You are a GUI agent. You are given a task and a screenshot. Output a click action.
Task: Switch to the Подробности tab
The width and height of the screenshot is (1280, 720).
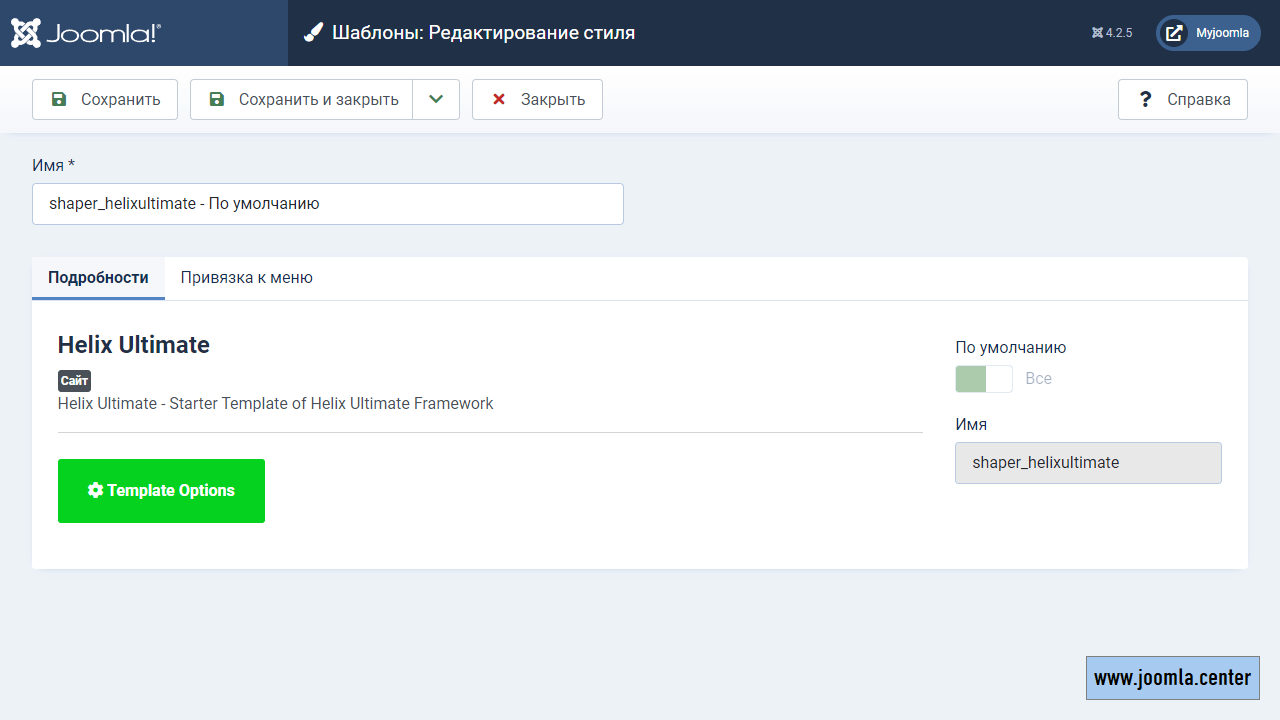pyautogui.click(x=98, y=278)
